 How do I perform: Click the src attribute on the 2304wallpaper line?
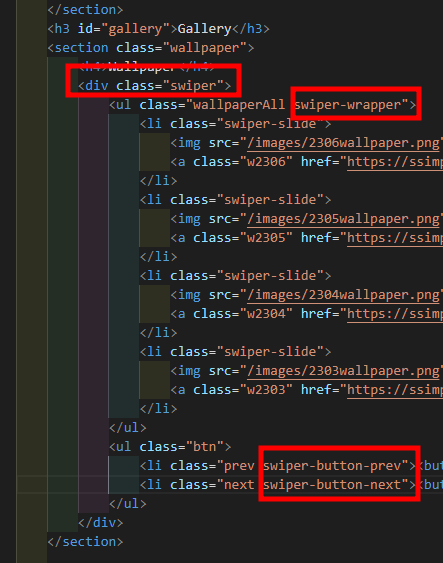click(x=220, y=295)
